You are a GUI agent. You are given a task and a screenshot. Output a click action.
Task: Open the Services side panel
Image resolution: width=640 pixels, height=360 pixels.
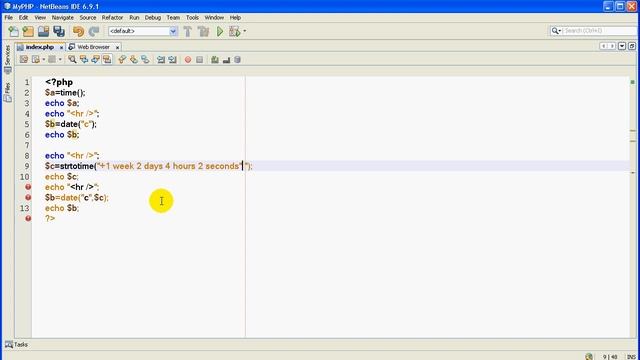point(7,59)
